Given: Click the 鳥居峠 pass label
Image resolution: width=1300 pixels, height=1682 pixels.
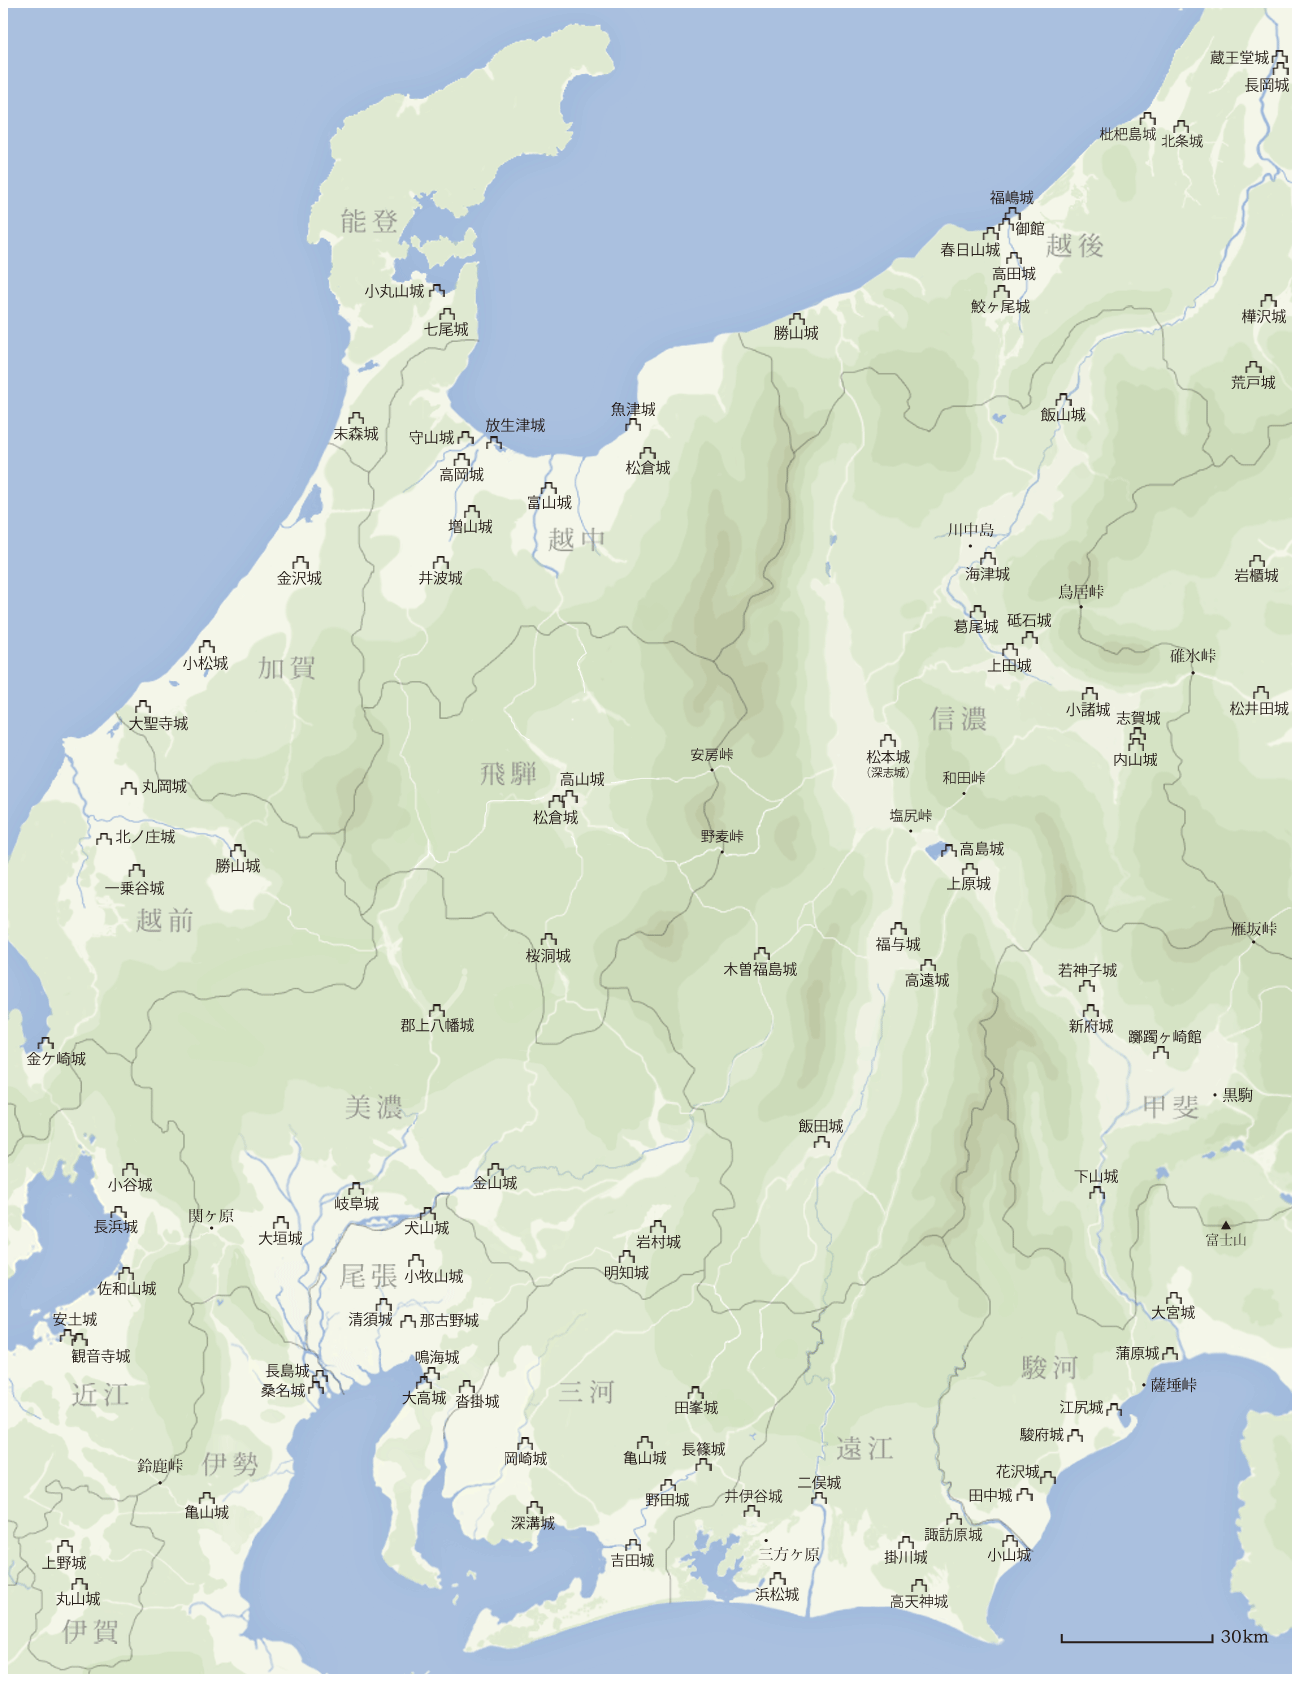Looking at the screenshot, I should pyautogui.click(x=1082, y=592).
